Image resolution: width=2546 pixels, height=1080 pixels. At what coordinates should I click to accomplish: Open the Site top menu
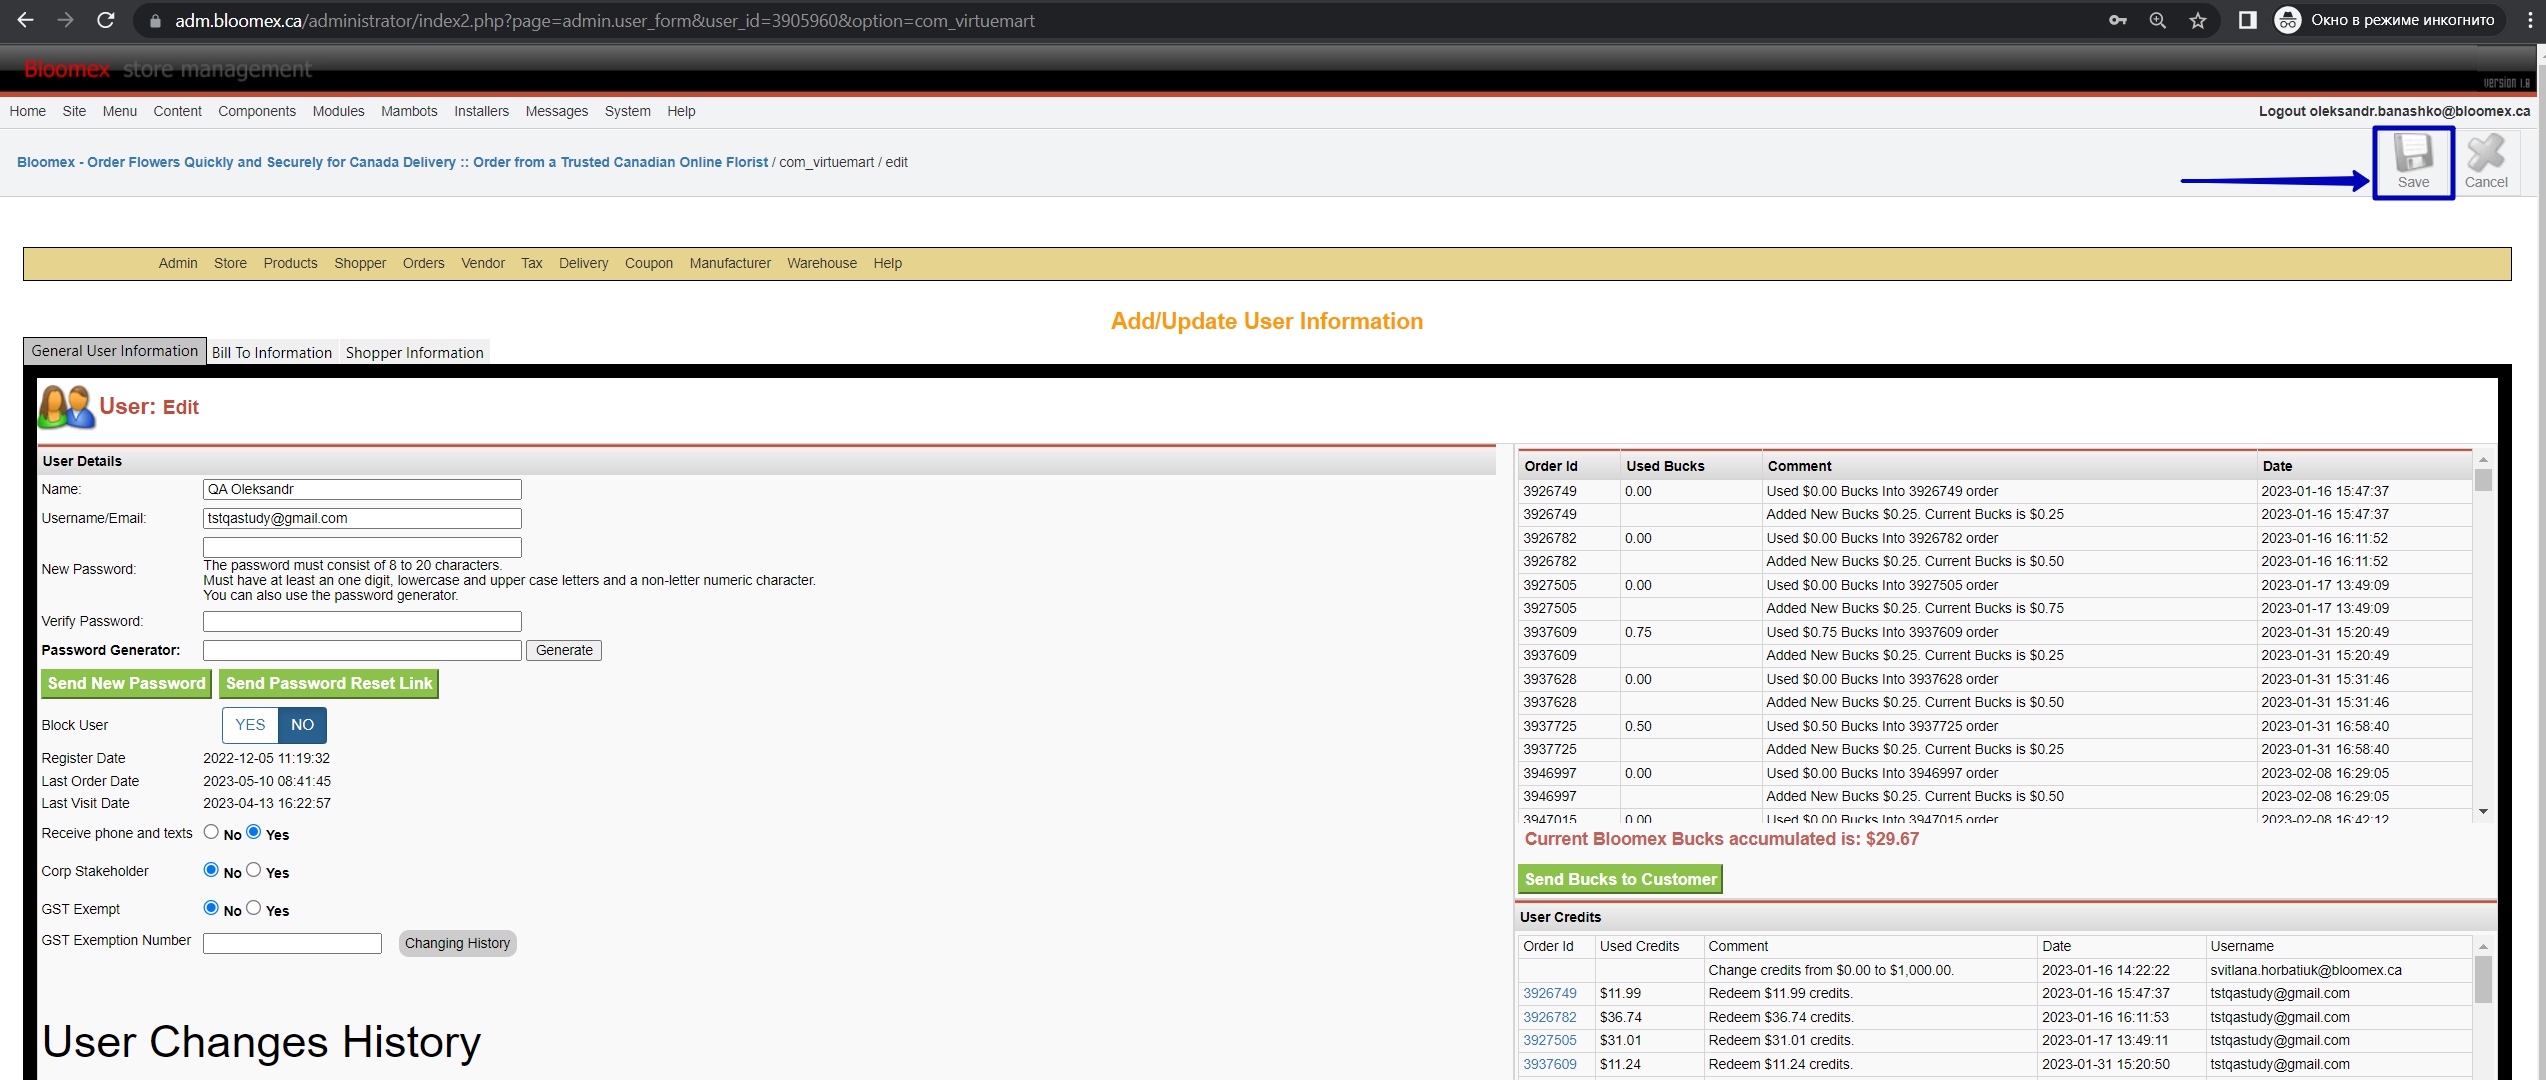pos(74,111)
